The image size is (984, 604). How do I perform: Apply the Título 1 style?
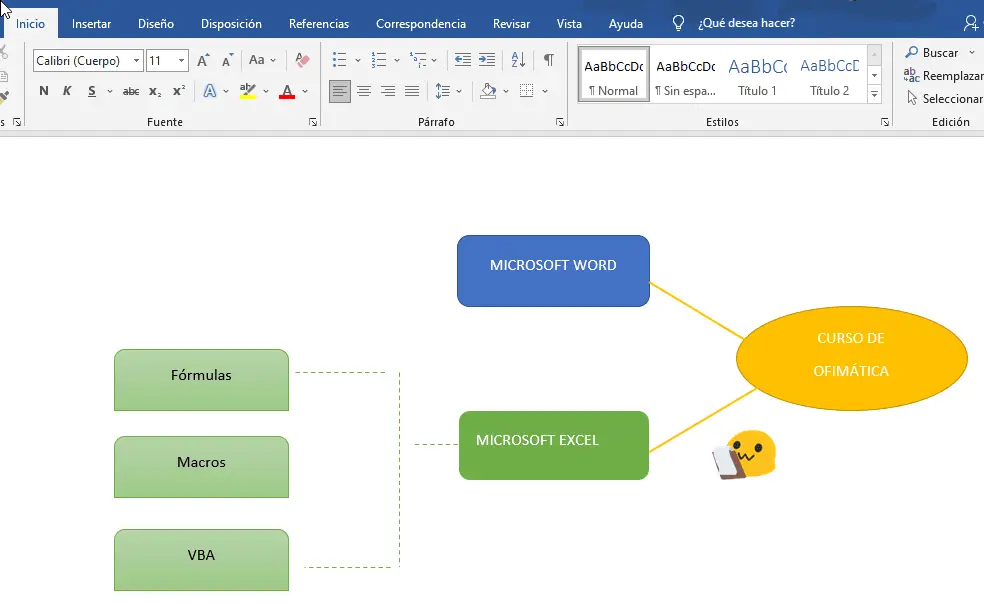(x=757, y=75)
